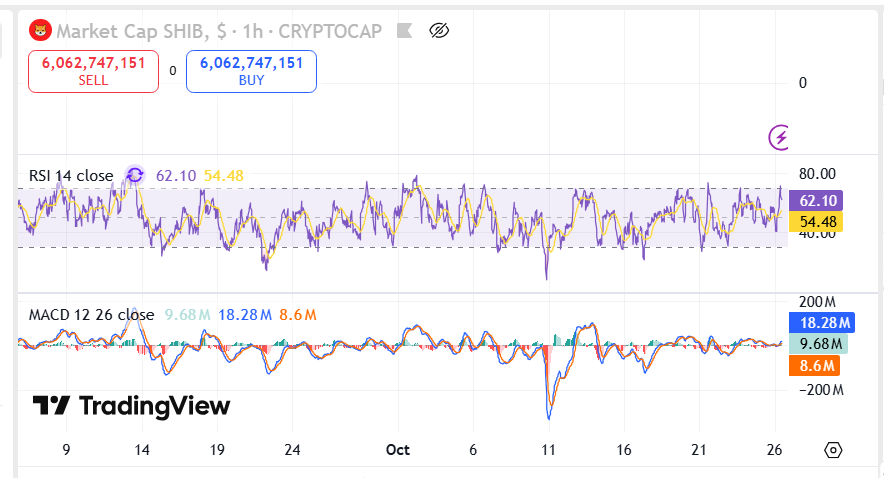Screen dimensions: 884x478
Task: Click the purple 62.10 RSI axis label
Action: [x=817, y=200]
